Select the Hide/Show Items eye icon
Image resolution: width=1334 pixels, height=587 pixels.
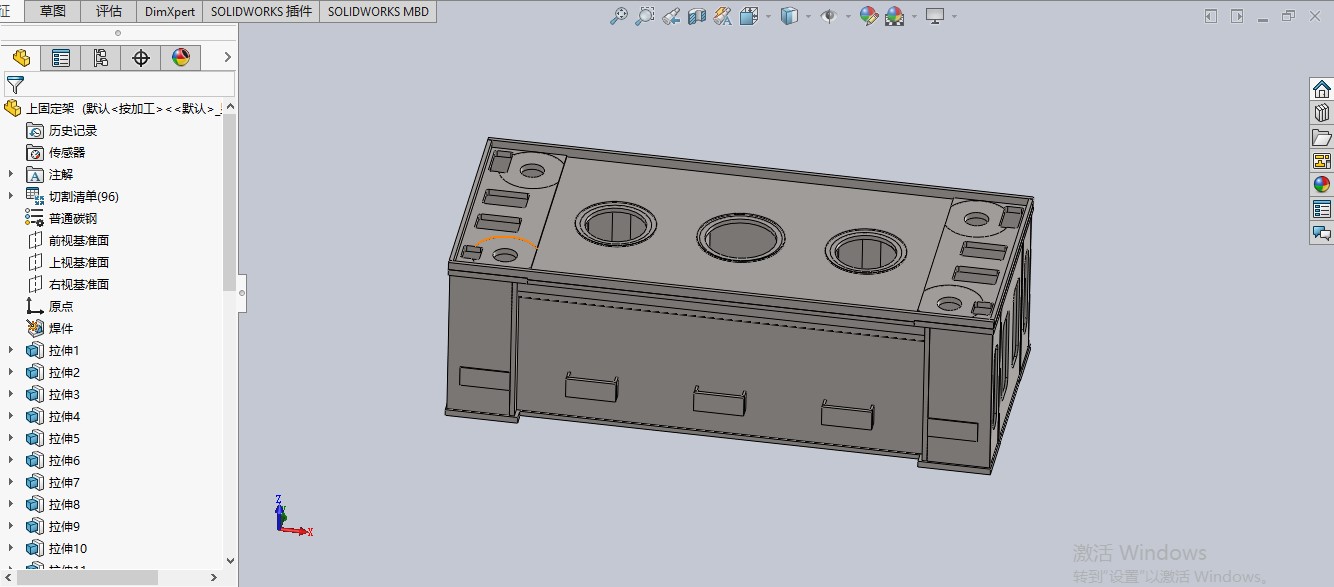pyautogui.click(x=828, y=15)
